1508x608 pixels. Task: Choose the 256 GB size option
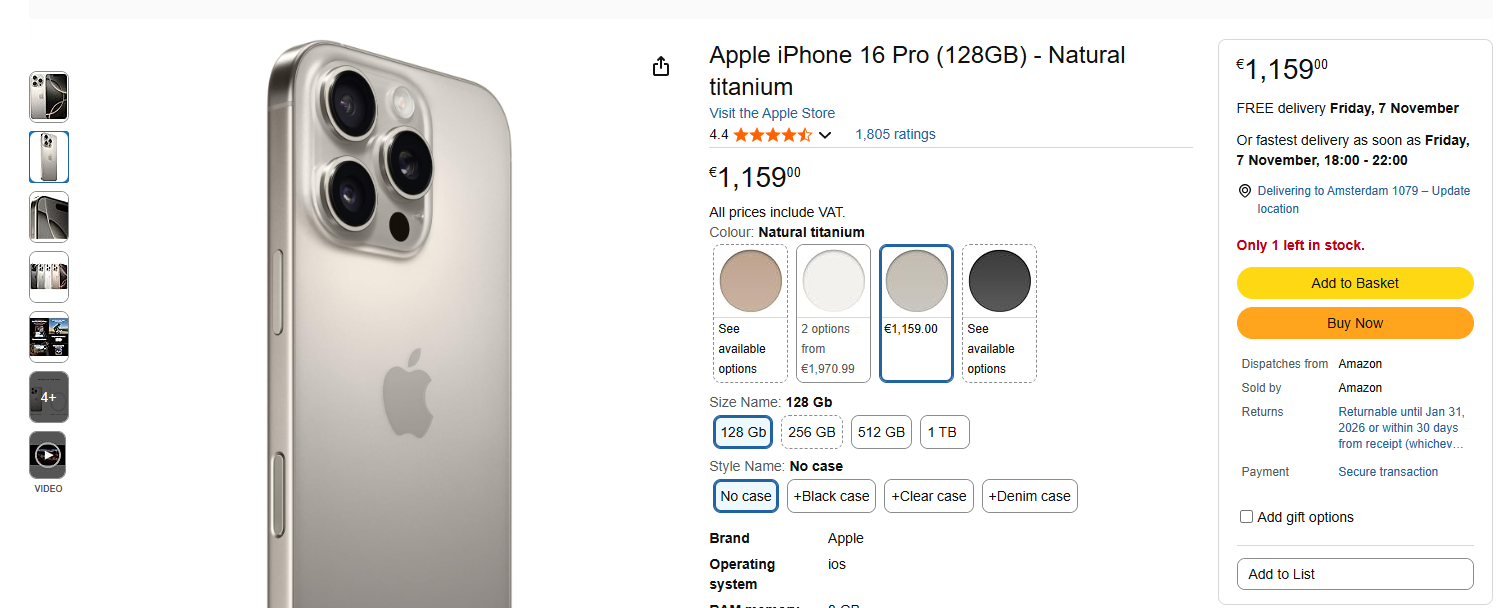pos(812,432)
